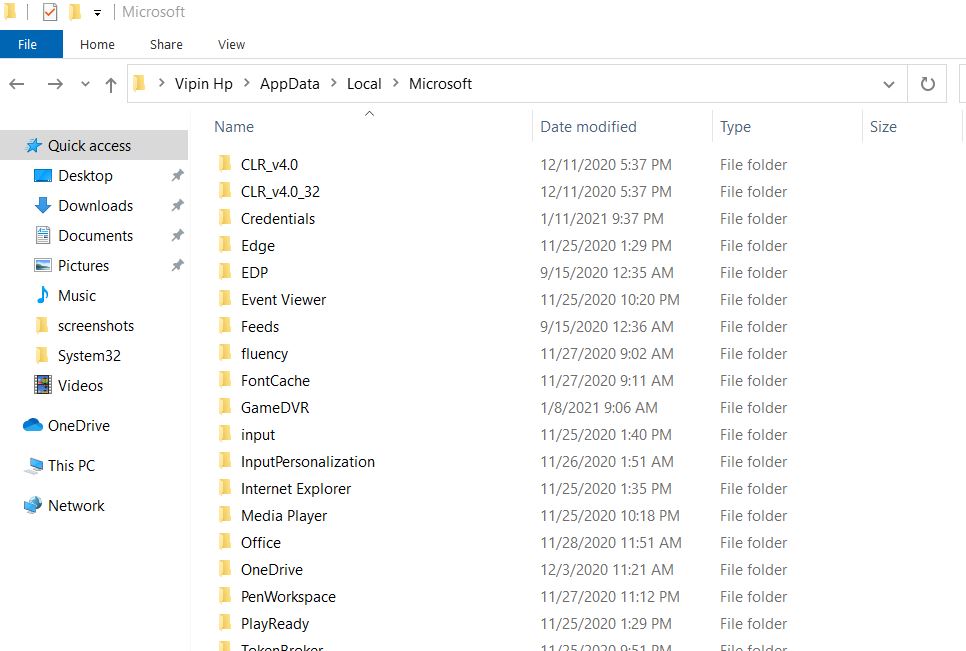Select the PlayReady folder name
Viewport: 966px width, 651px height.
(275, 624)
